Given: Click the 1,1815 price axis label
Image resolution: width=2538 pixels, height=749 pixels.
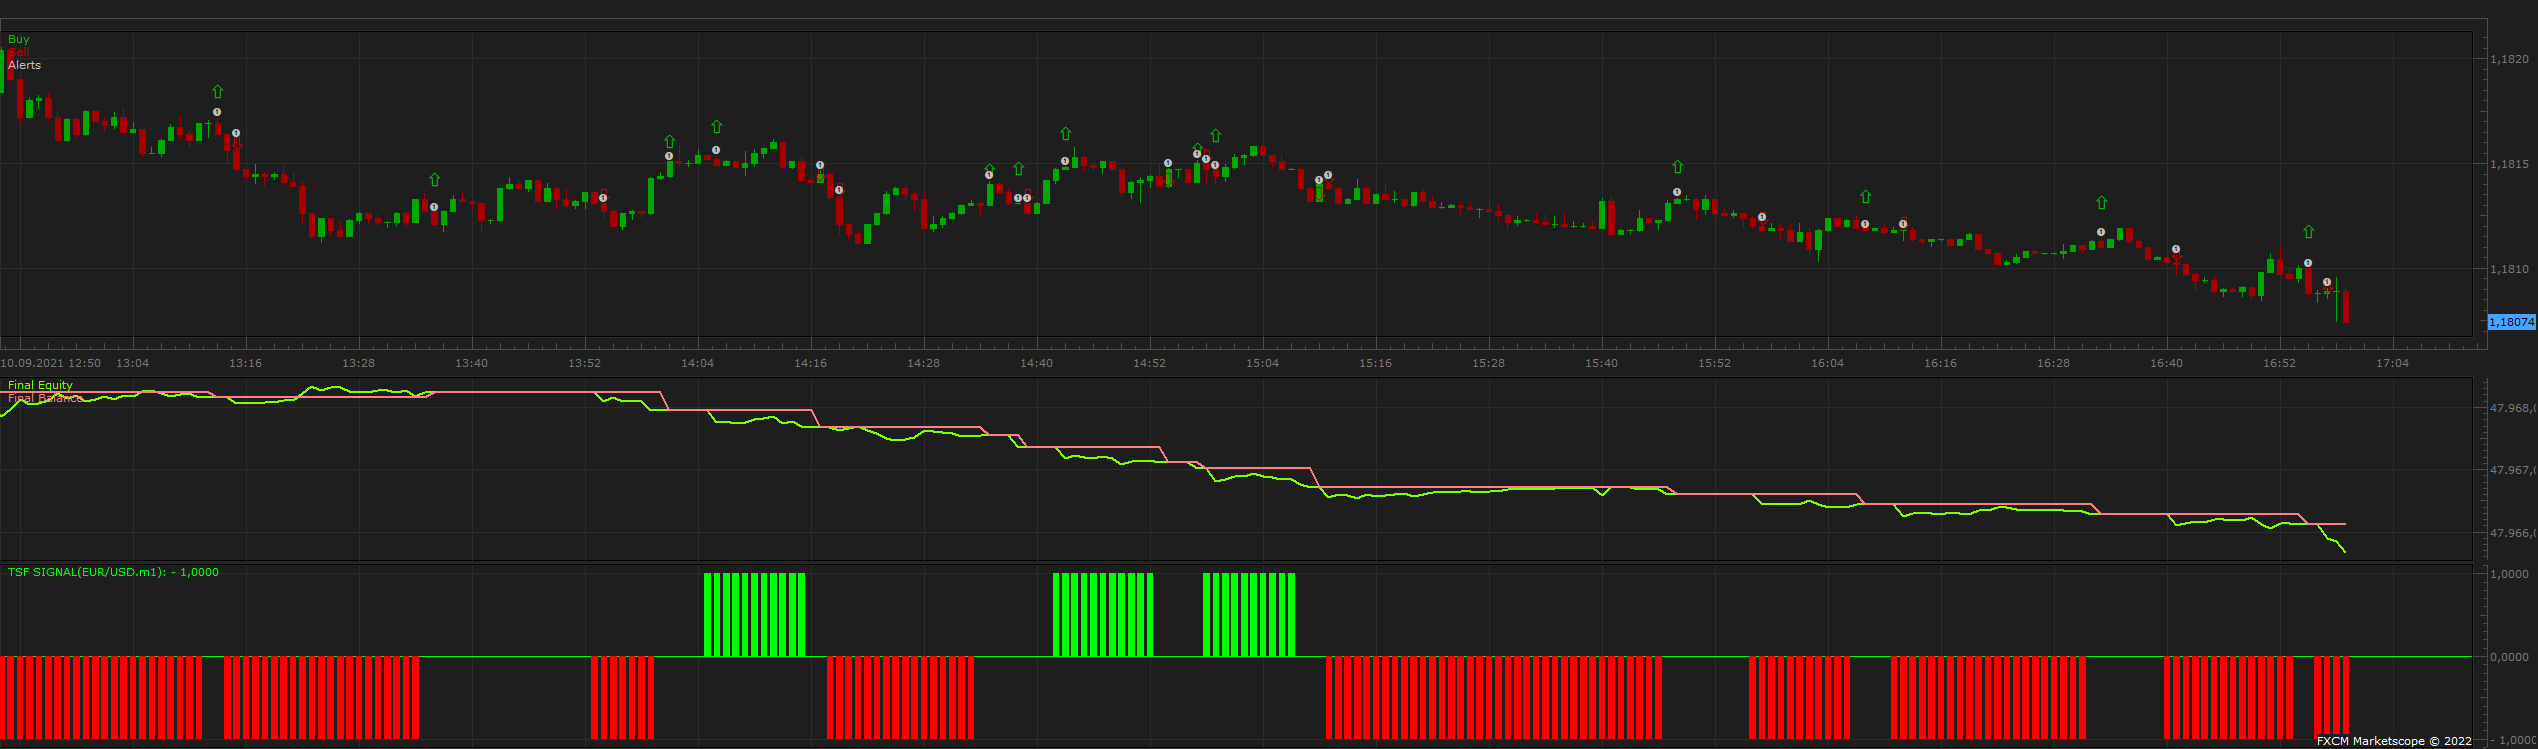Looking at the screenshot, I should point(2509,164).
